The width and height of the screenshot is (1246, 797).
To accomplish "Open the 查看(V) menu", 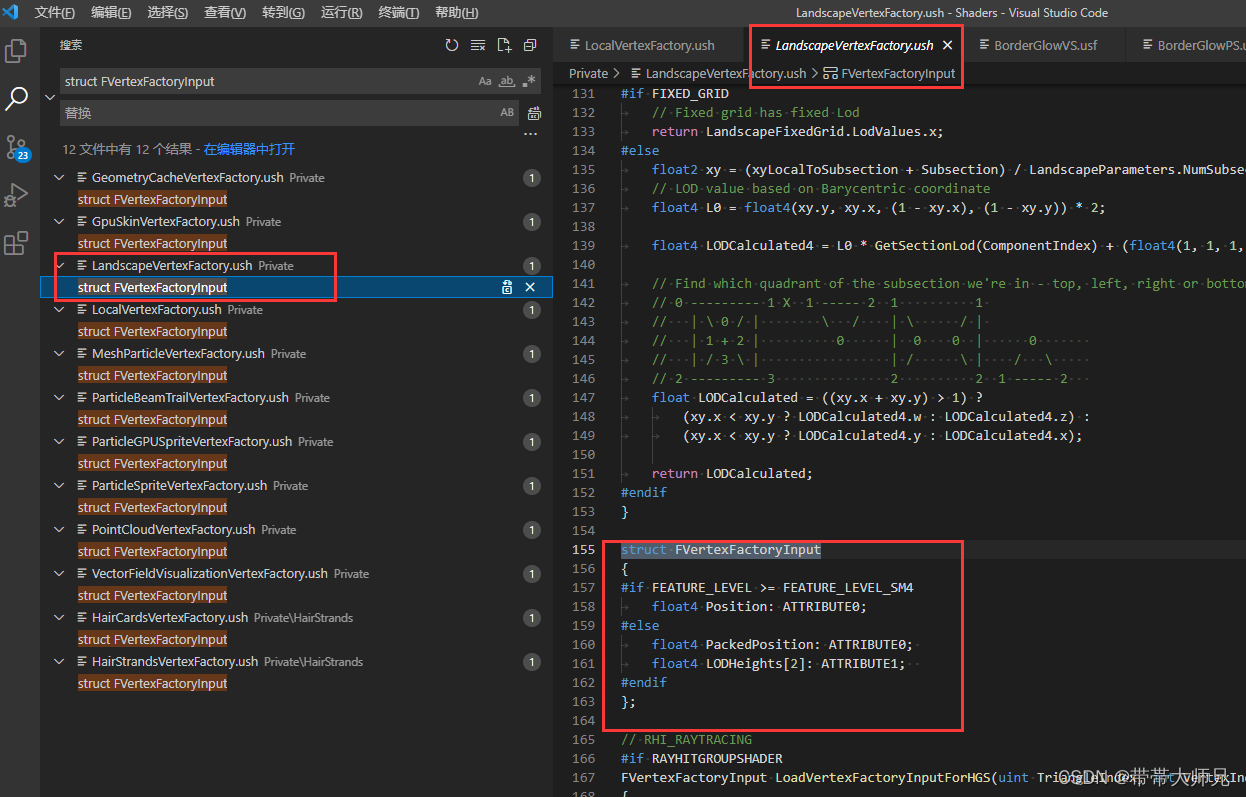I will (225, 13).
